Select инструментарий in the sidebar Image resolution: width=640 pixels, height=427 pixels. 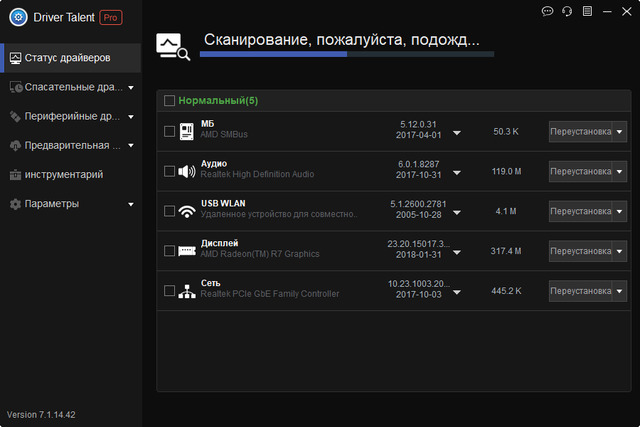click(x=64, y=174)
